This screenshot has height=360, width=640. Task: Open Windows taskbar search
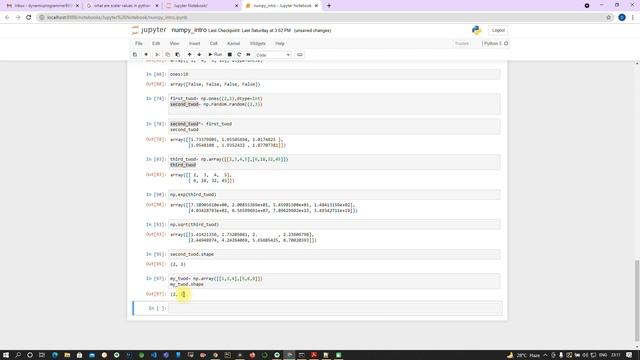(18, 355)
